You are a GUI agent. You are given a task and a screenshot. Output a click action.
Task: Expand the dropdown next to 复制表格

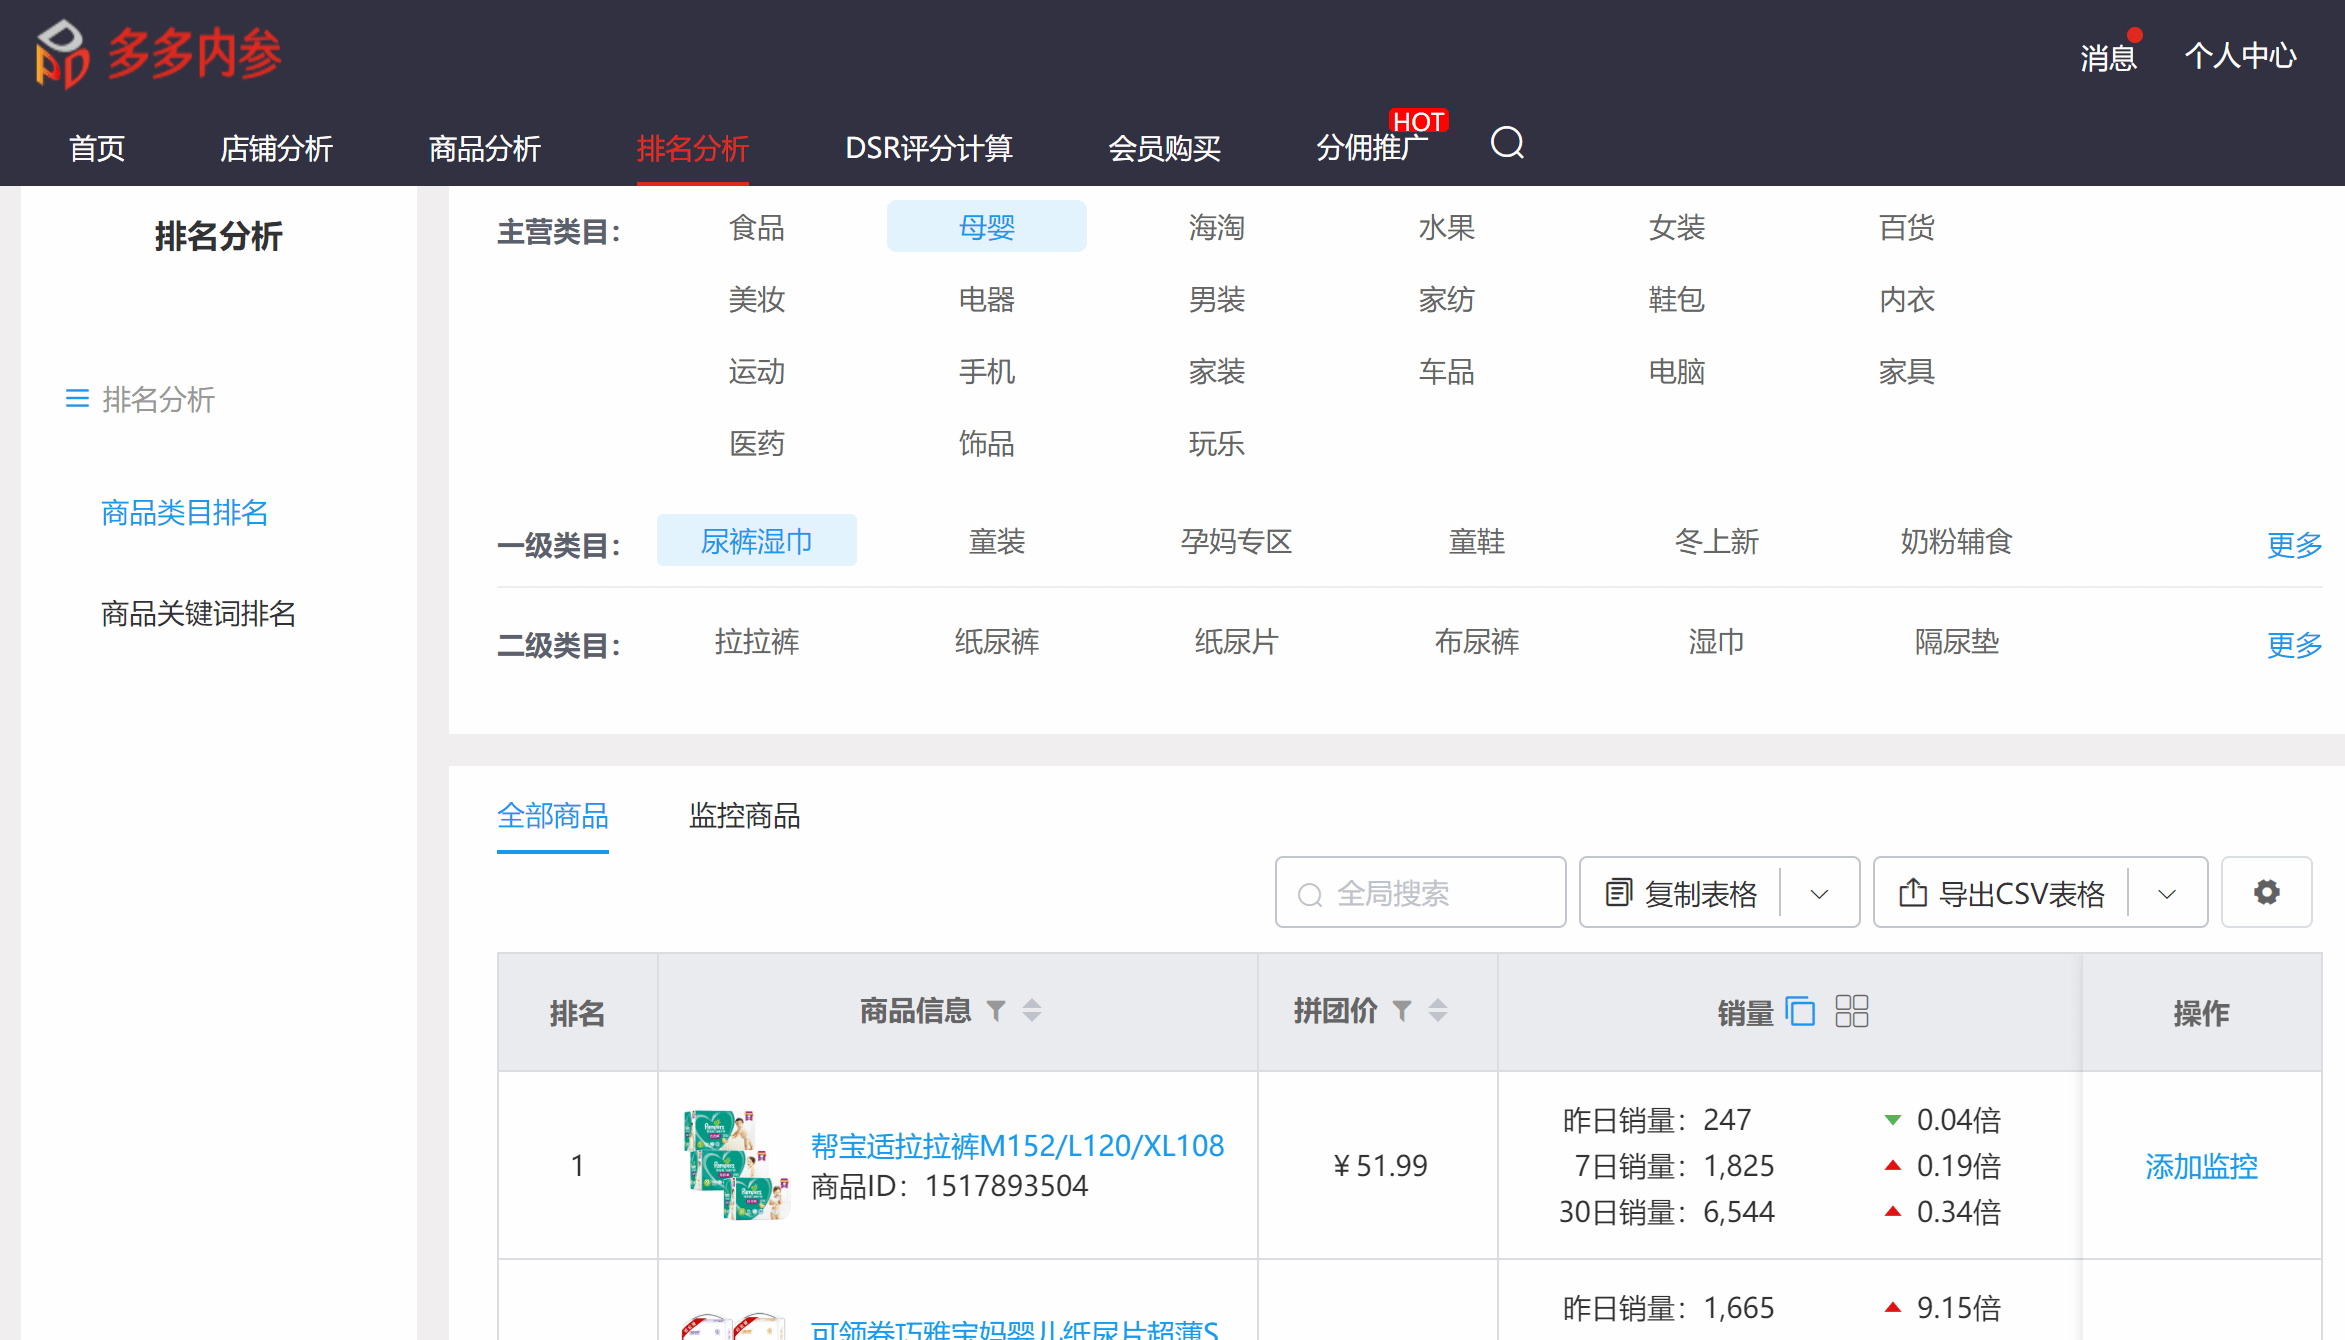point(1819,892)
